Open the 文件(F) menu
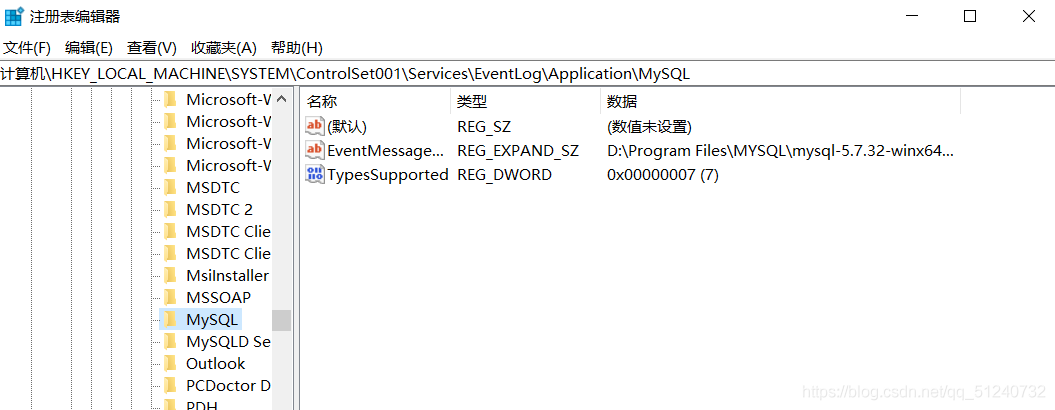 pos(27,48)
